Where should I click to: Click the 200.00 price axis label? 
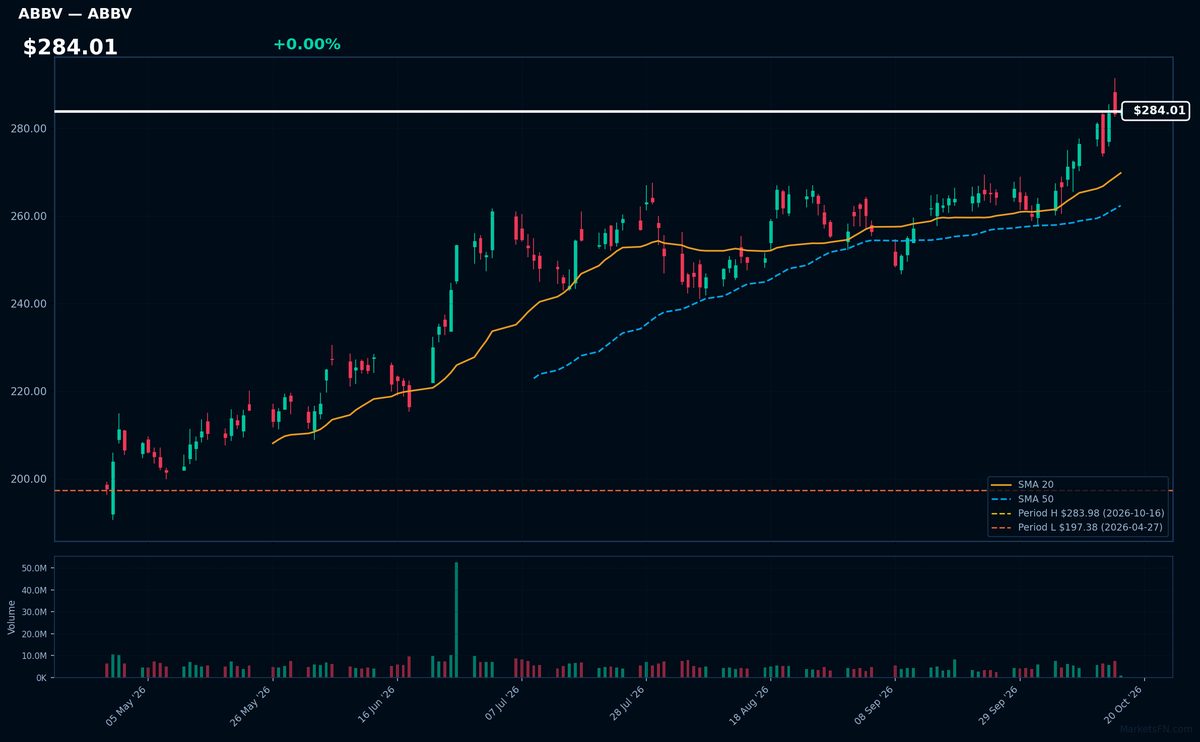tap(30, 479)
